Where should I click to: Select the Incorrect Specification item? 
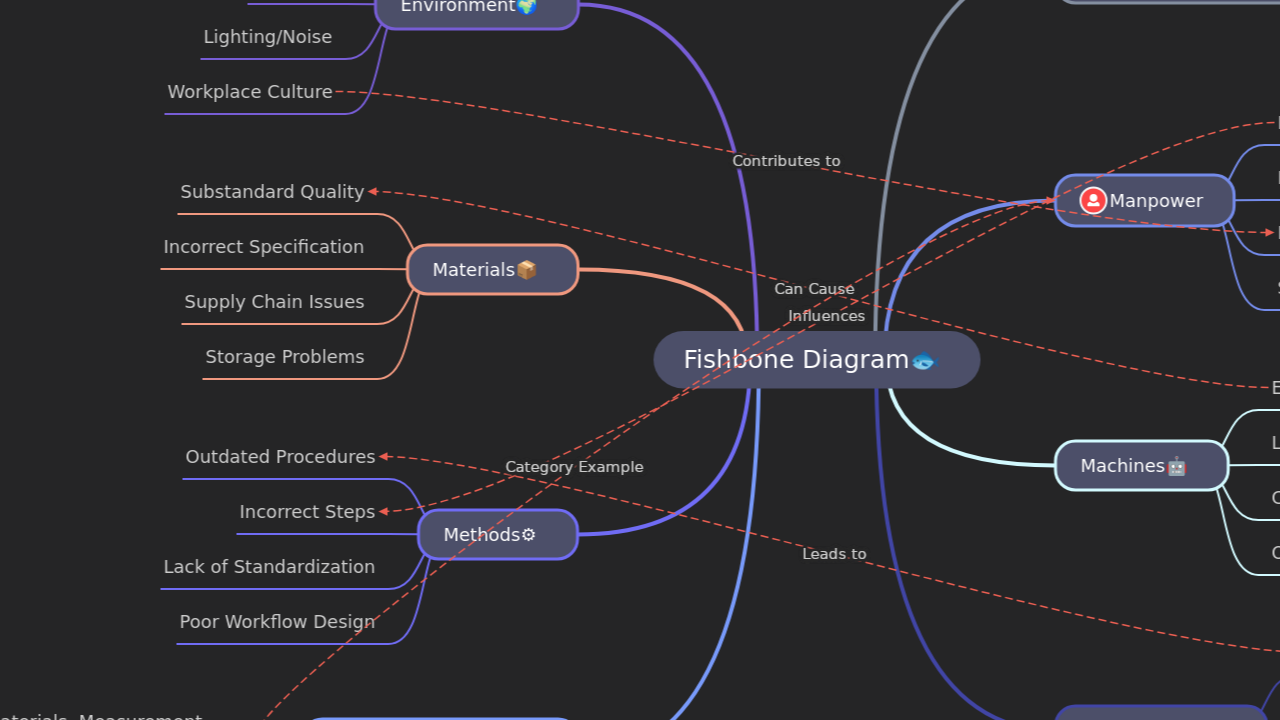point(264,247)
